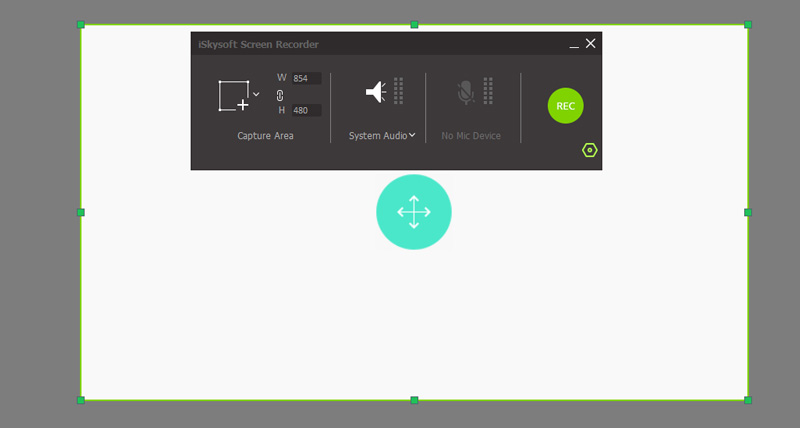Screen dimensions: 800x428
Task: Click the Capture Area rectangle icon
Action: point(233,95)
